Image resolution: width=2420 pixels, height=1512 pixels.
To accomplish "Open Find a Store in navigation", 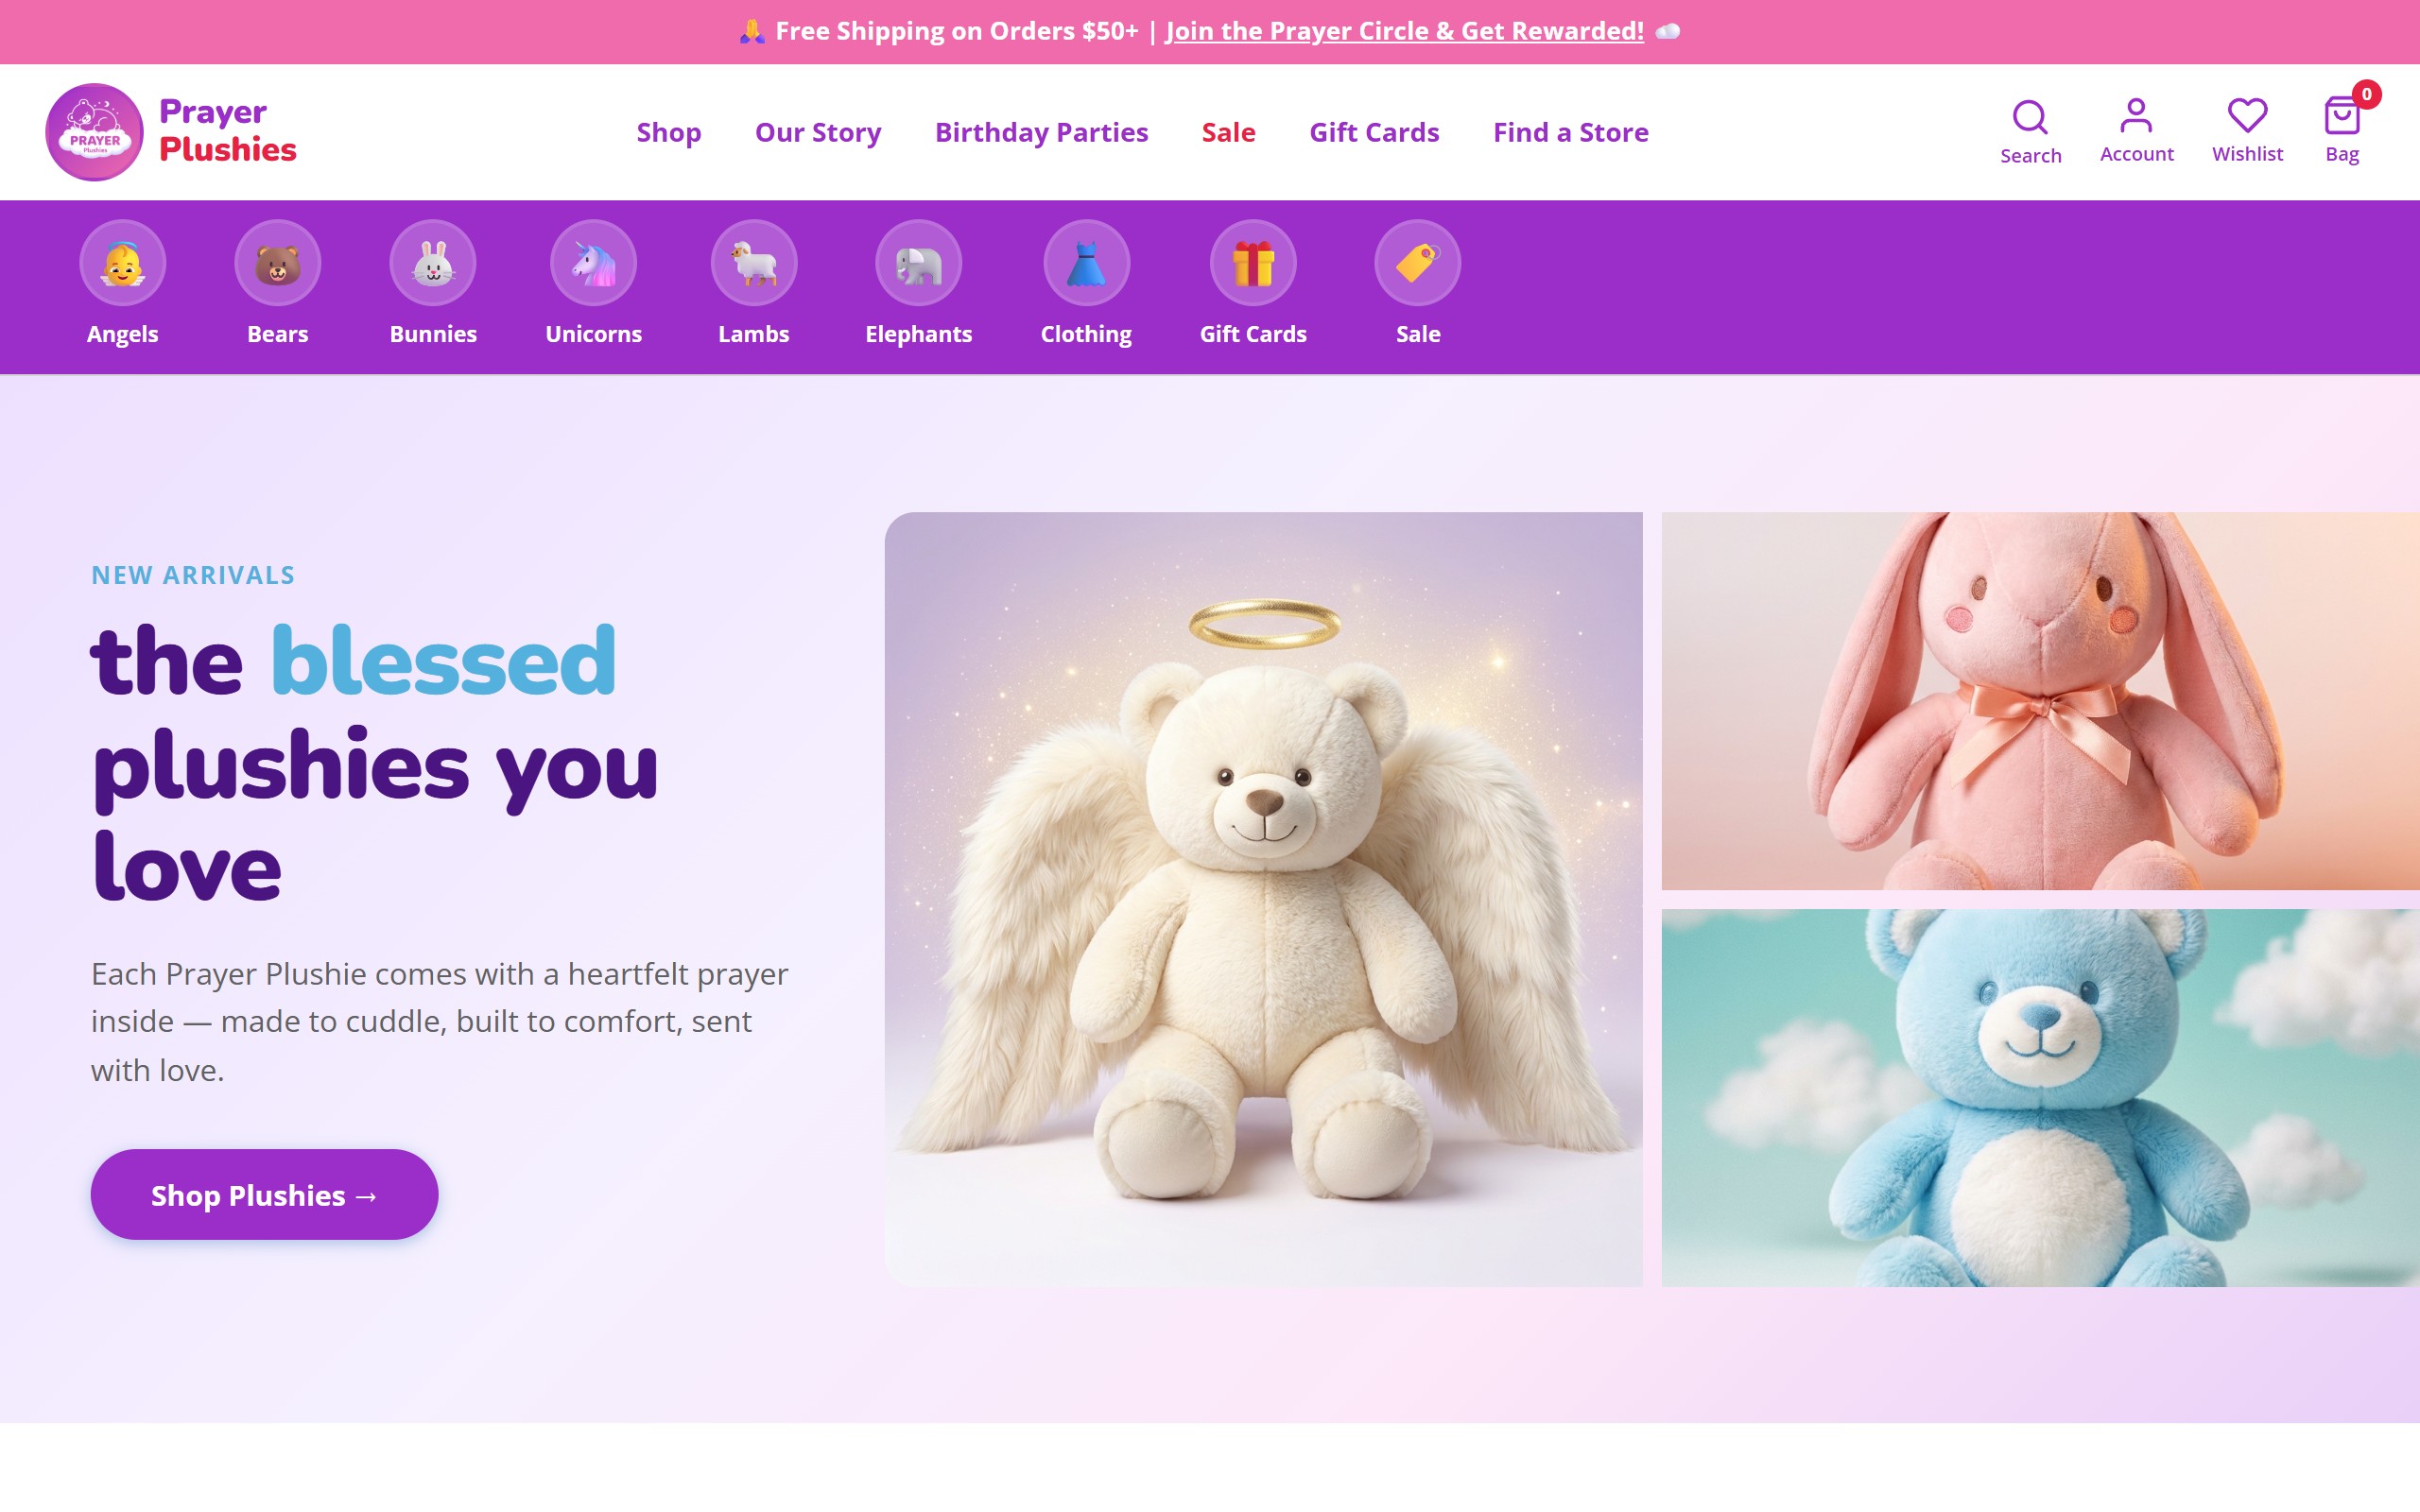I will (x=1570, y=132).
